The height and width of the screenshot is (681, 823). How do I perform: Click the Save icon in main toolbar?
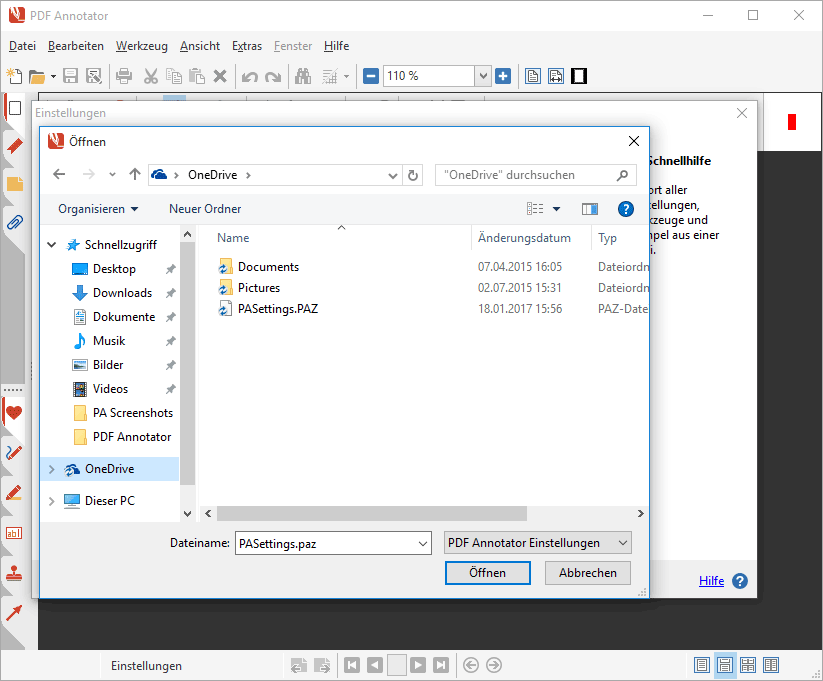(x=71, y=76)
